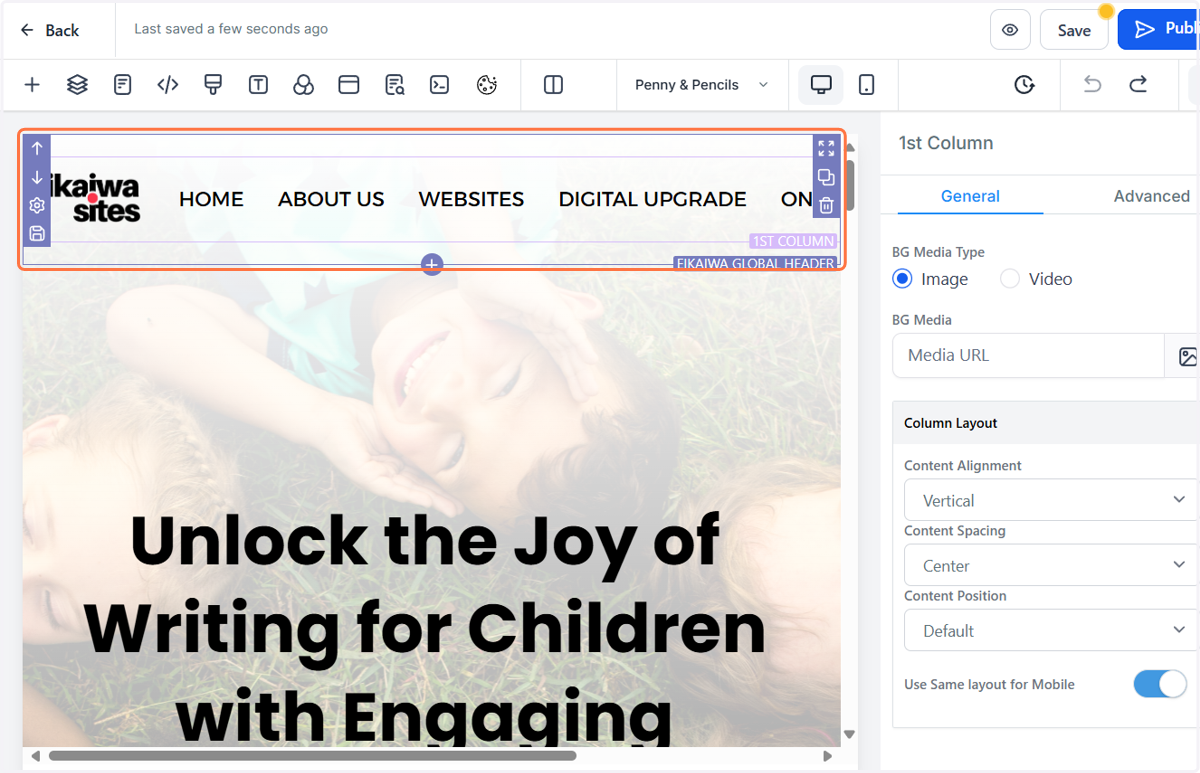Open the version history clock icon
1200x773 pixels.
1024,85
